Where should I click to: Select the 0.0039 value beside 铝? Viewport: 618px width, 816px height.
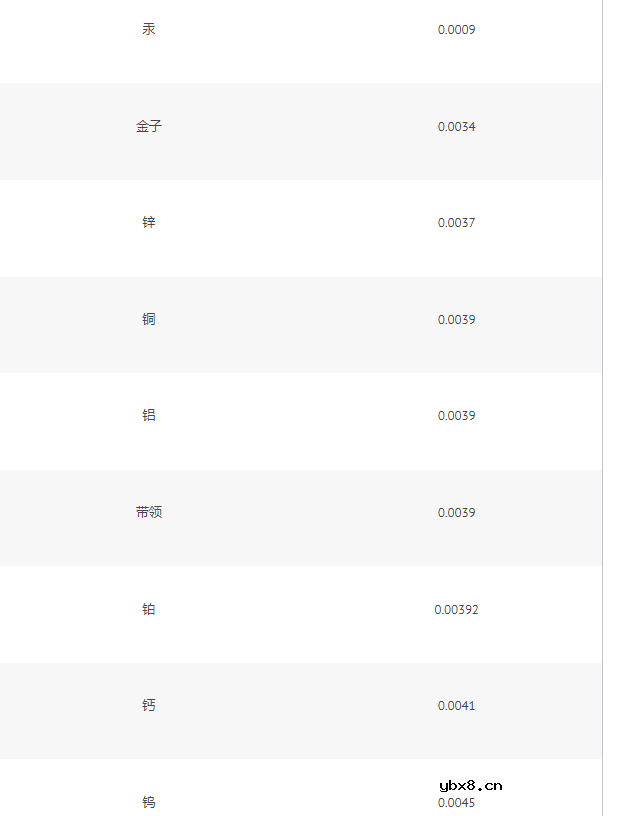tap(456, 416)
